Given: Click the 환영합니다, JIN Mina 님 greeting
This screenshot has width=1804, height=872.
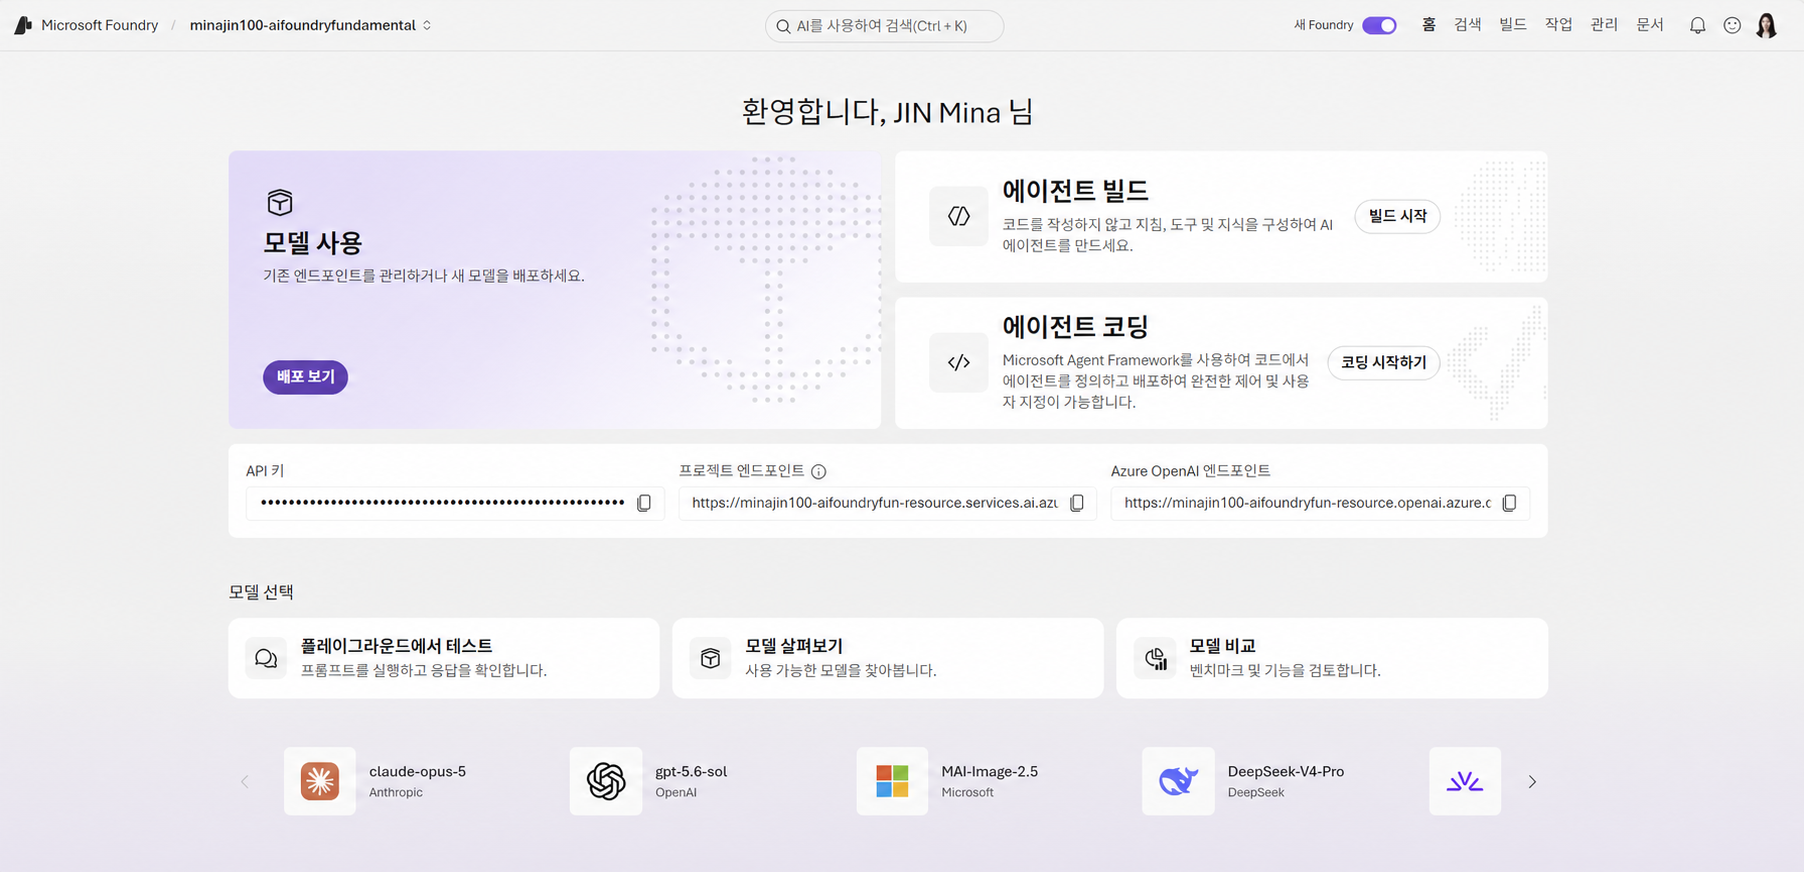Looking at the screenshot, I should pyautogui.click(x=887, y=112).
